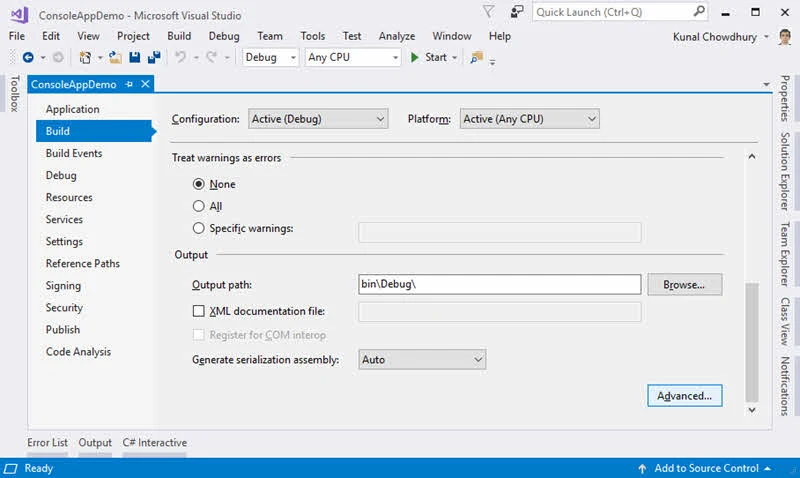Click the vertical scrollbar thumb

click(752, 342)
